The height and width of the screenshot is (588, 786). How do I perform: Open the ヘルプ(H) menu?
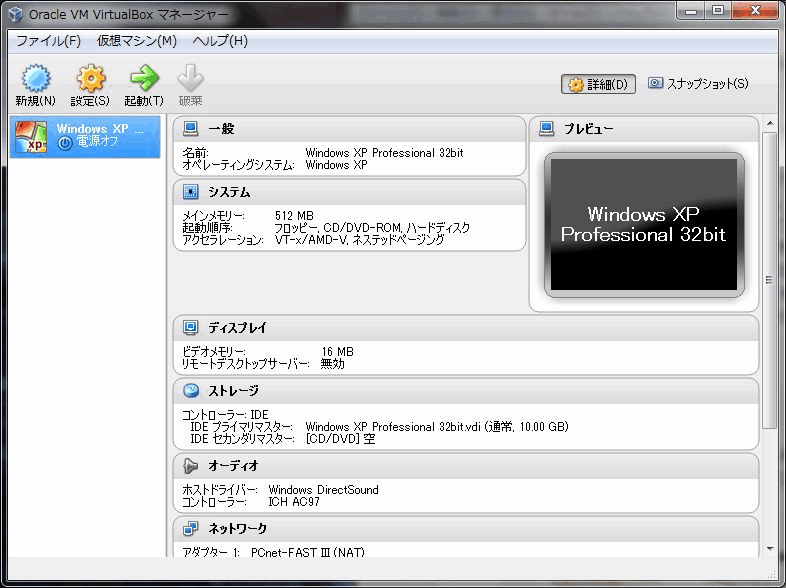[x=220, y=41]
